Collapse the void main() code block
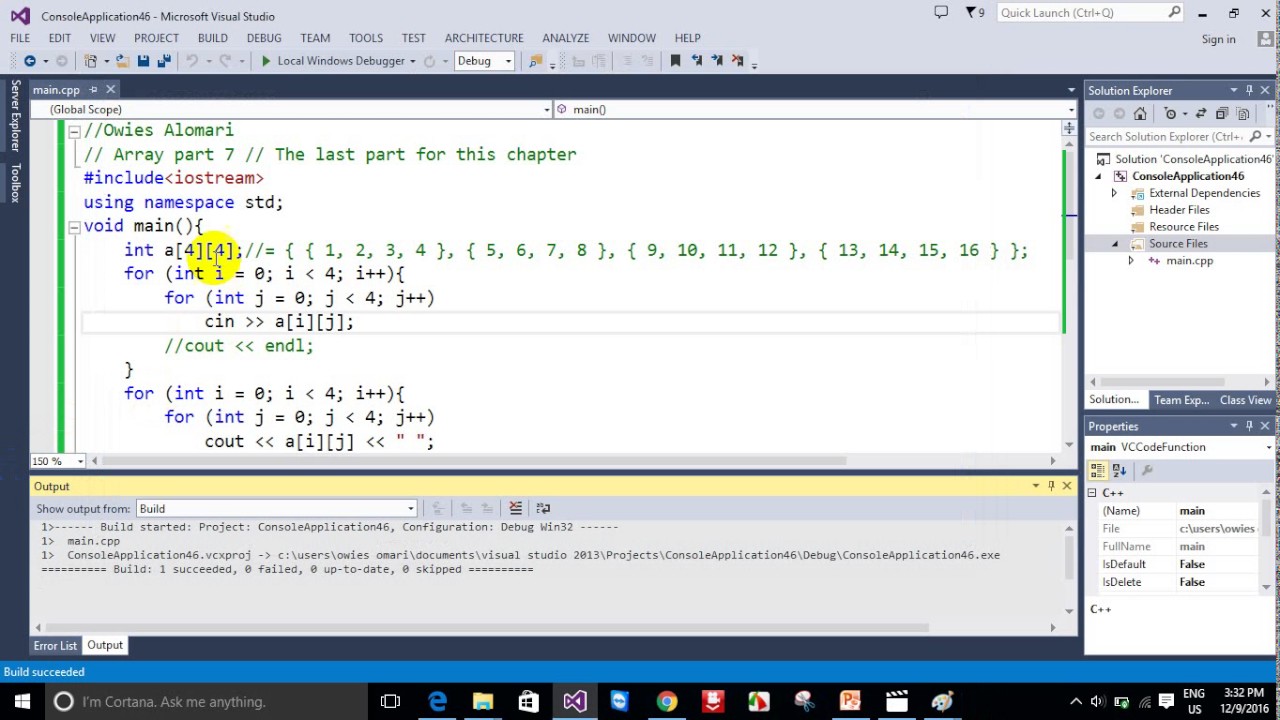 (74, 227)
